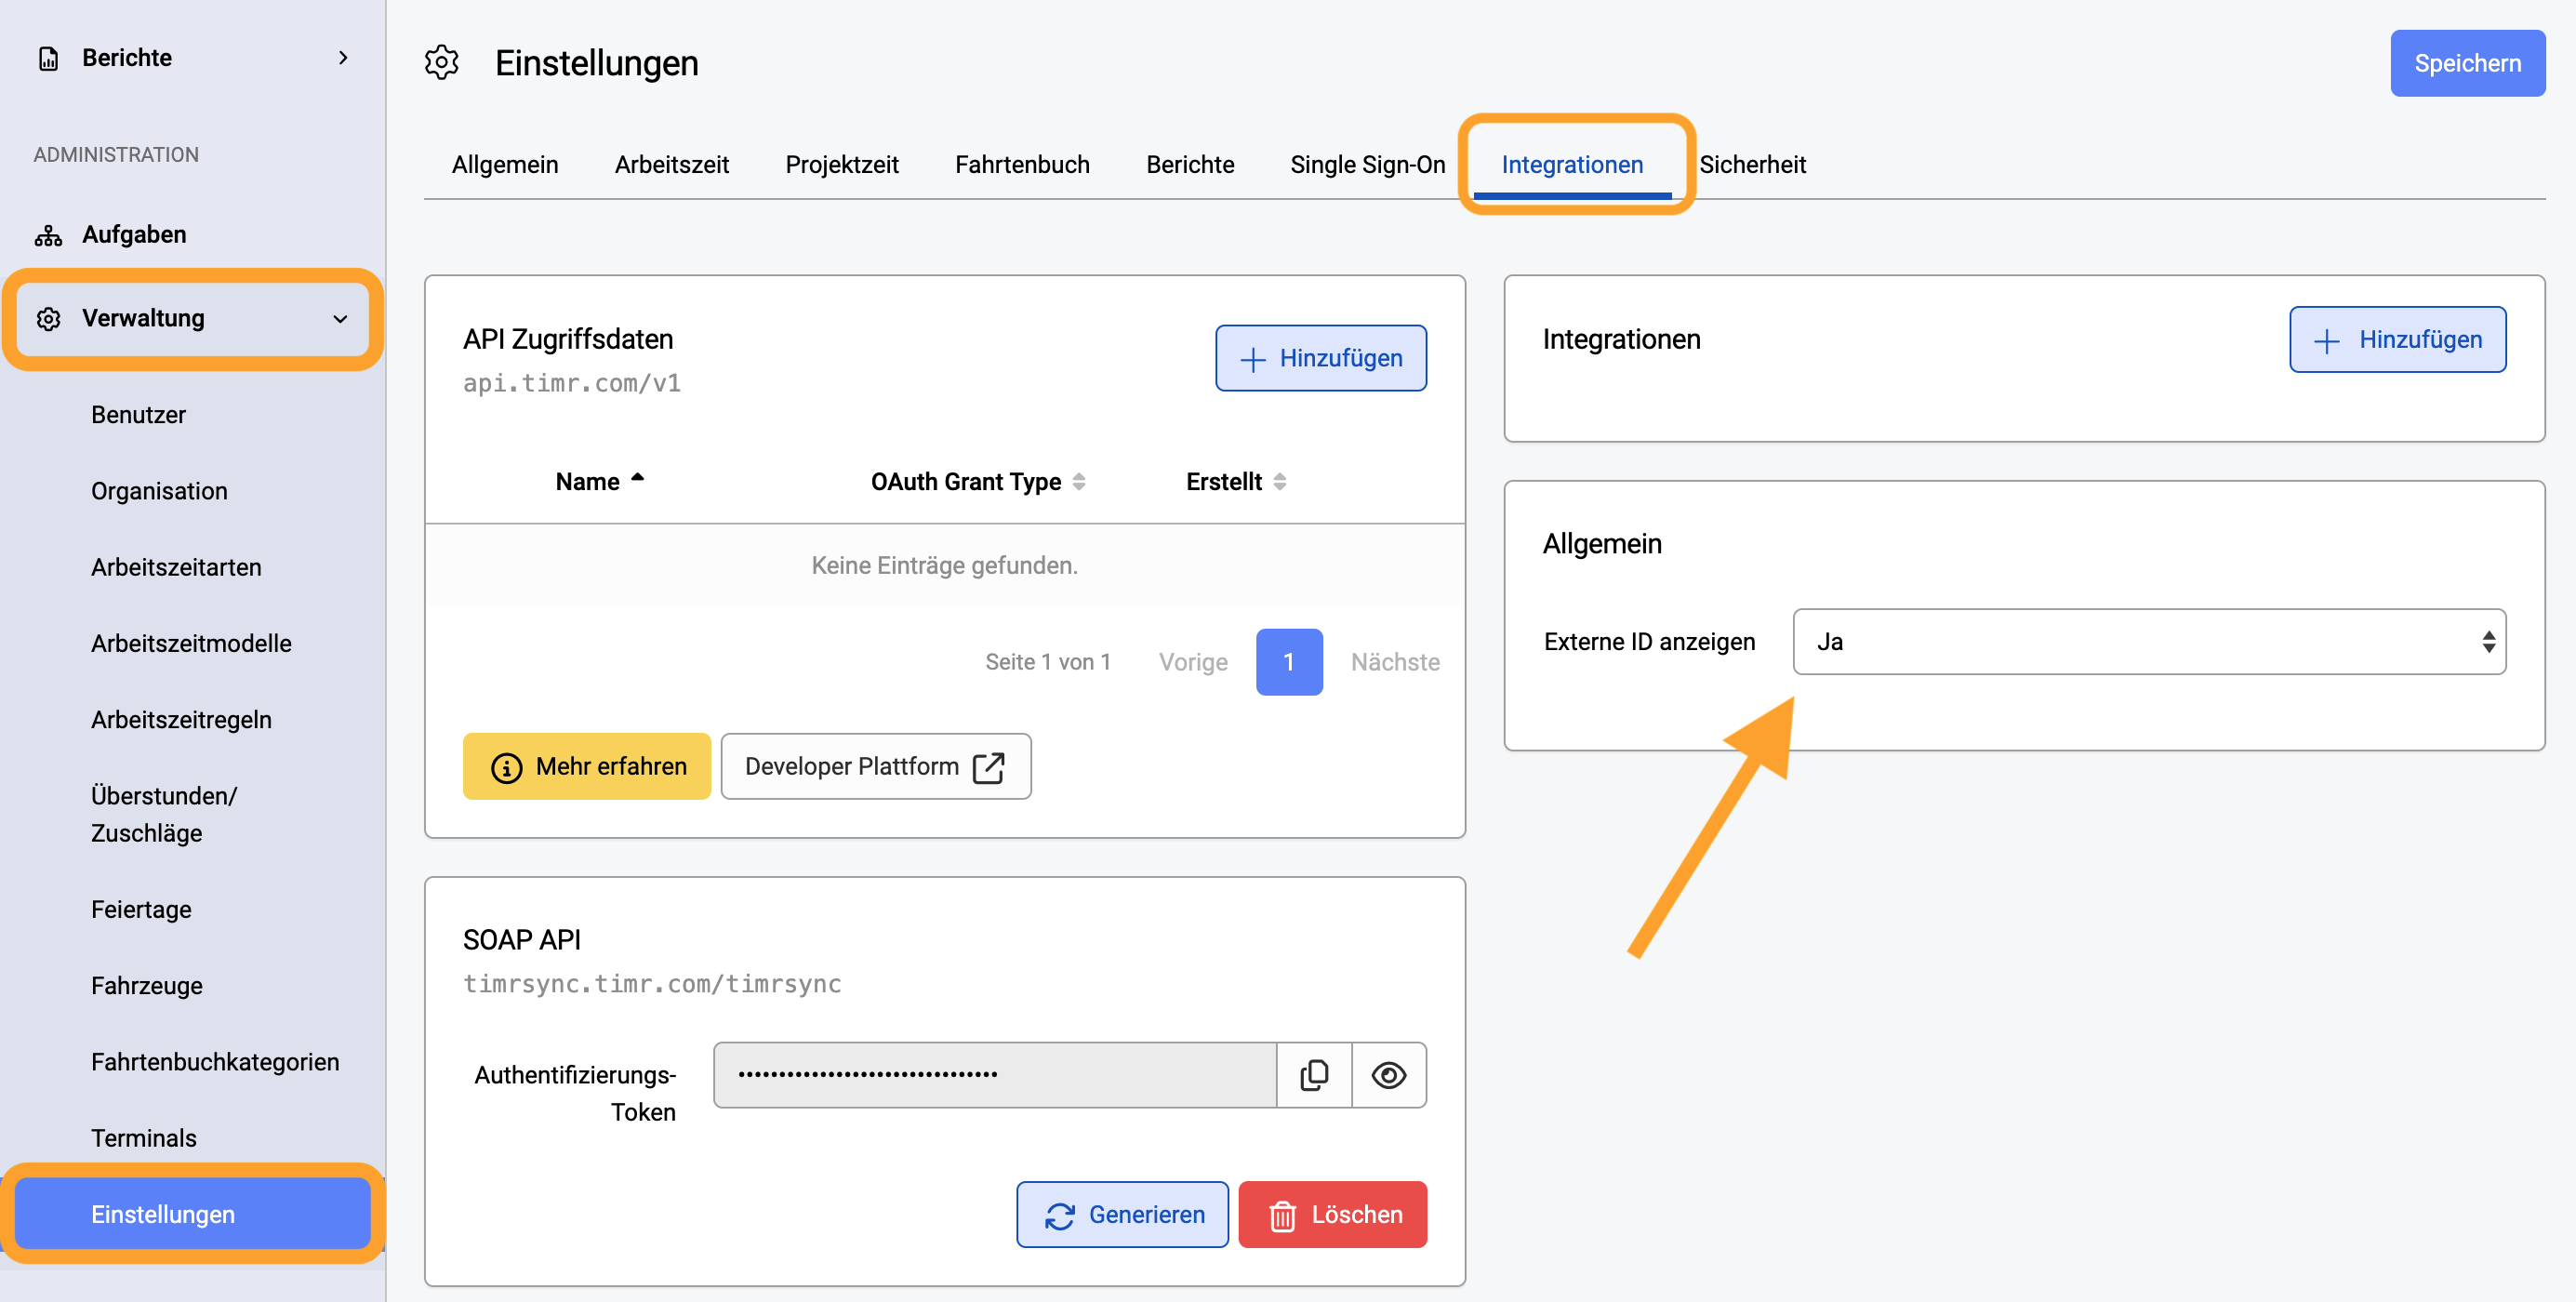Image resolution: width=2576 pixels, height=1302 pixels.
Task: Click the Speichern button
Action: click(x=2467, y=63)
